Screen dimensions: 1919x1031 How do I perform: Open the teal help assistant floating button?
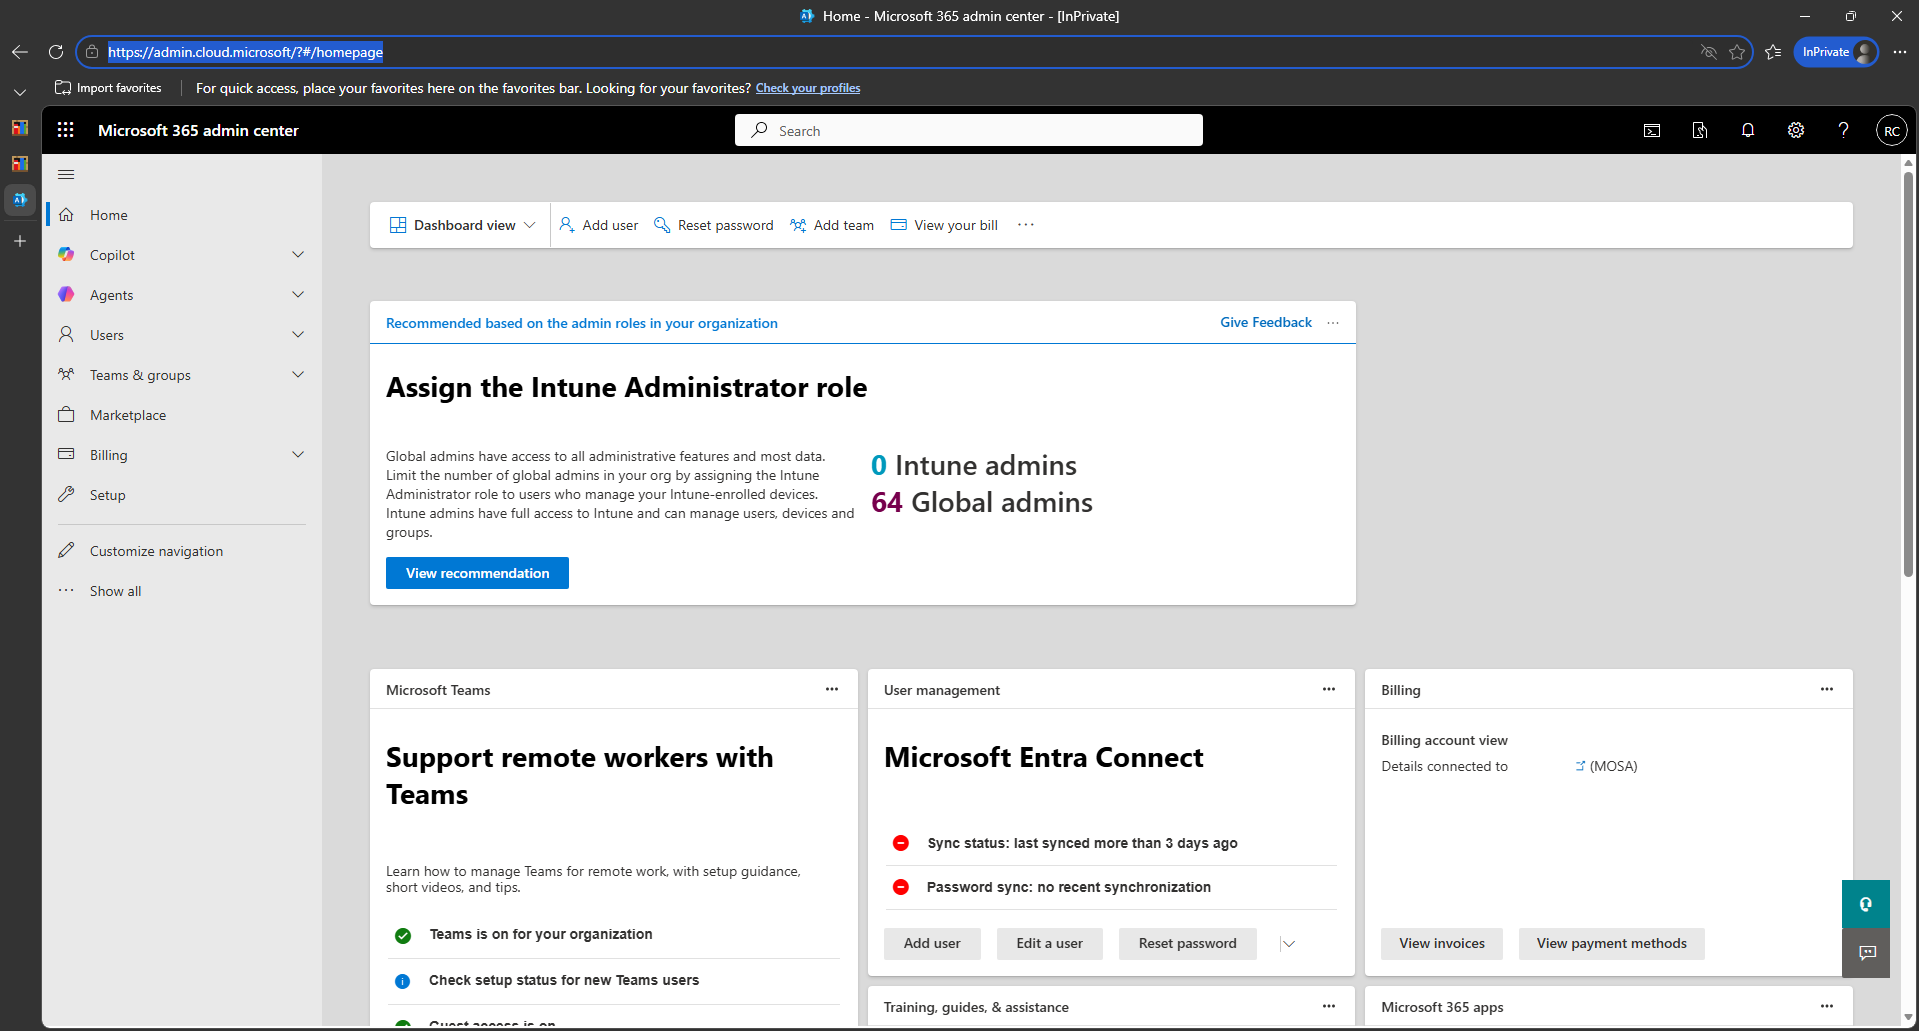tap(1866, 904)
